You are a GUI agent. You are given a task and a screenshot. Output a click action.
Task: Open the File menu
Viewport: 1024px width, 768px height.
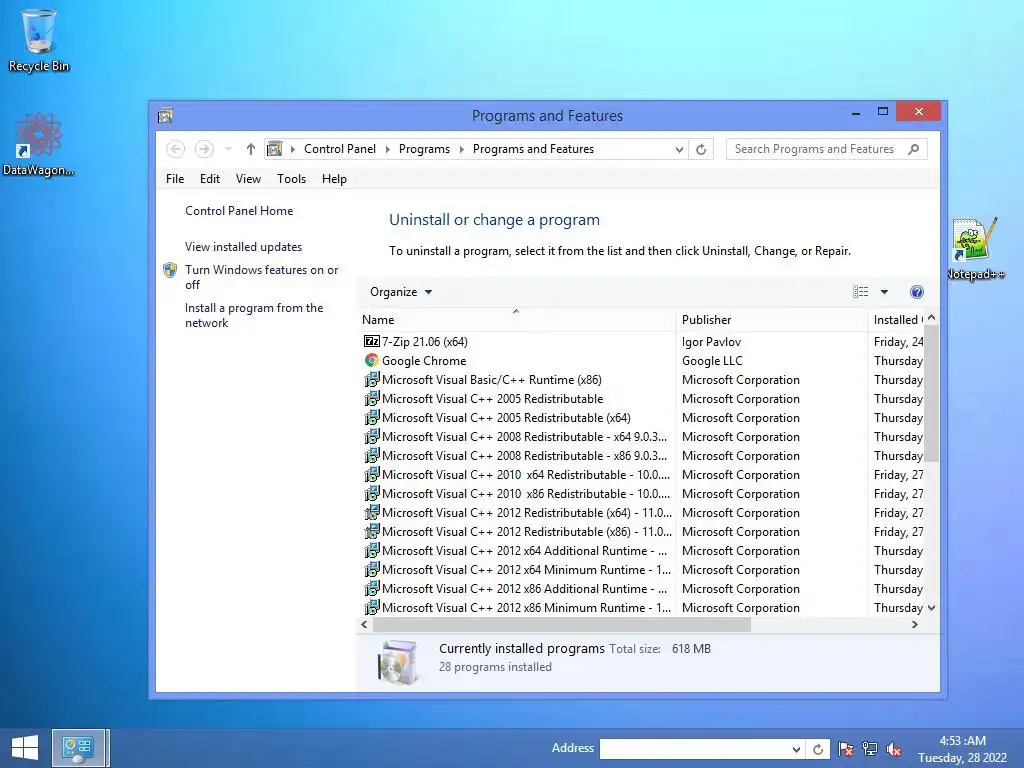pyautogui.click(x=175, y=179)
